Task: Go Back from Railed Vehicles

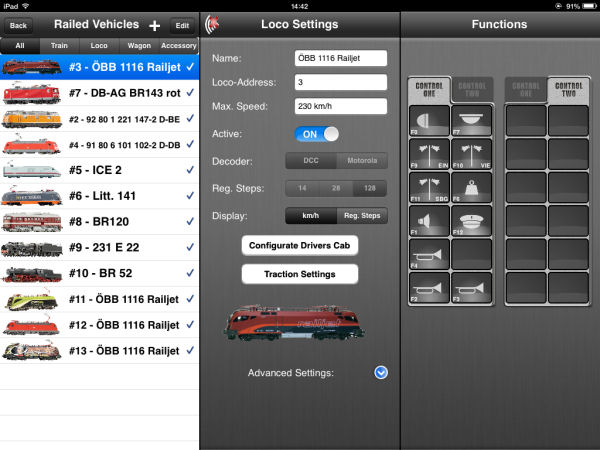Action: point(18,26)
